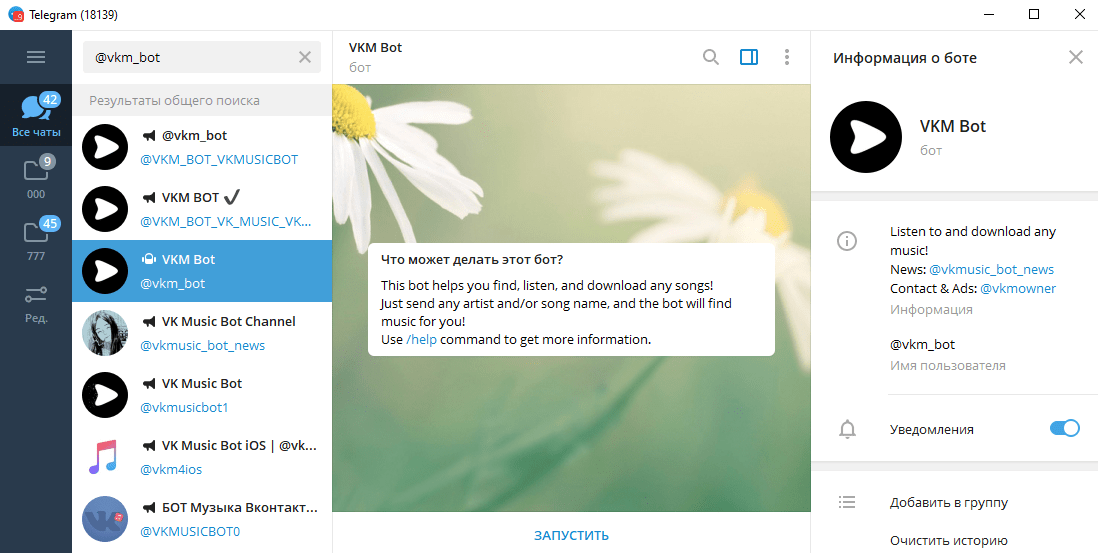Clear the @vkm_bot search field
Screen dimensions: 1098x553
click(305, 57)
